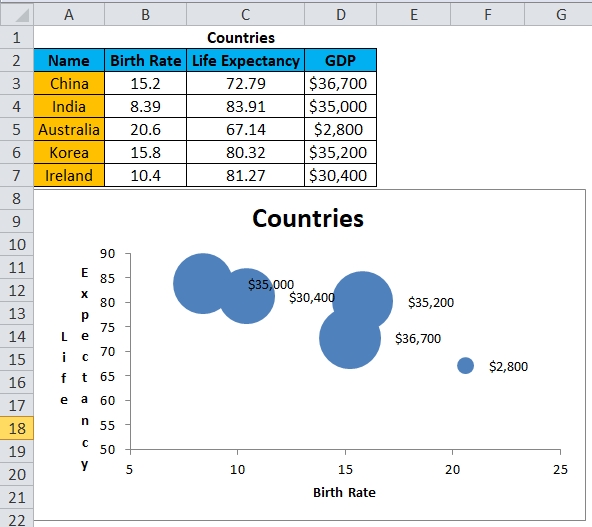Select GDP cell $35,200 in table
Viewport: 592px width, 527px height.
pos(341,153)
